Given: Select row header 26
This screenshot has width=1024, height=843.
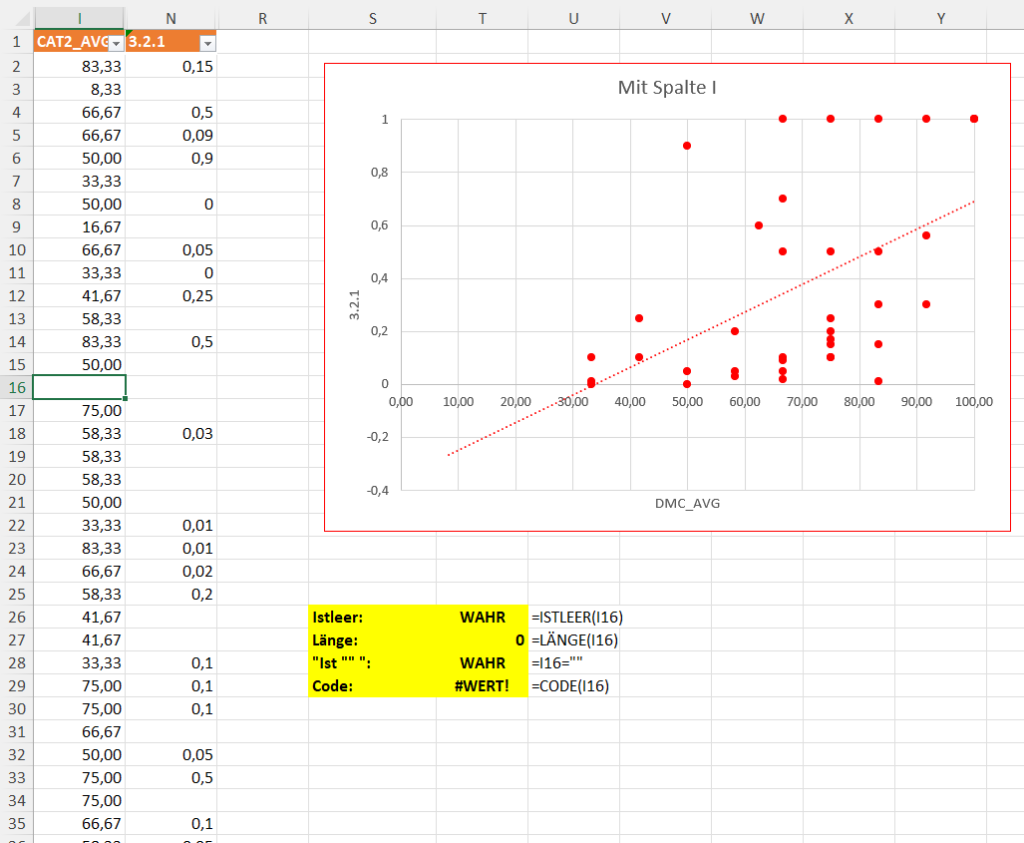Looking at the screenshot, I should click(16, 617).
